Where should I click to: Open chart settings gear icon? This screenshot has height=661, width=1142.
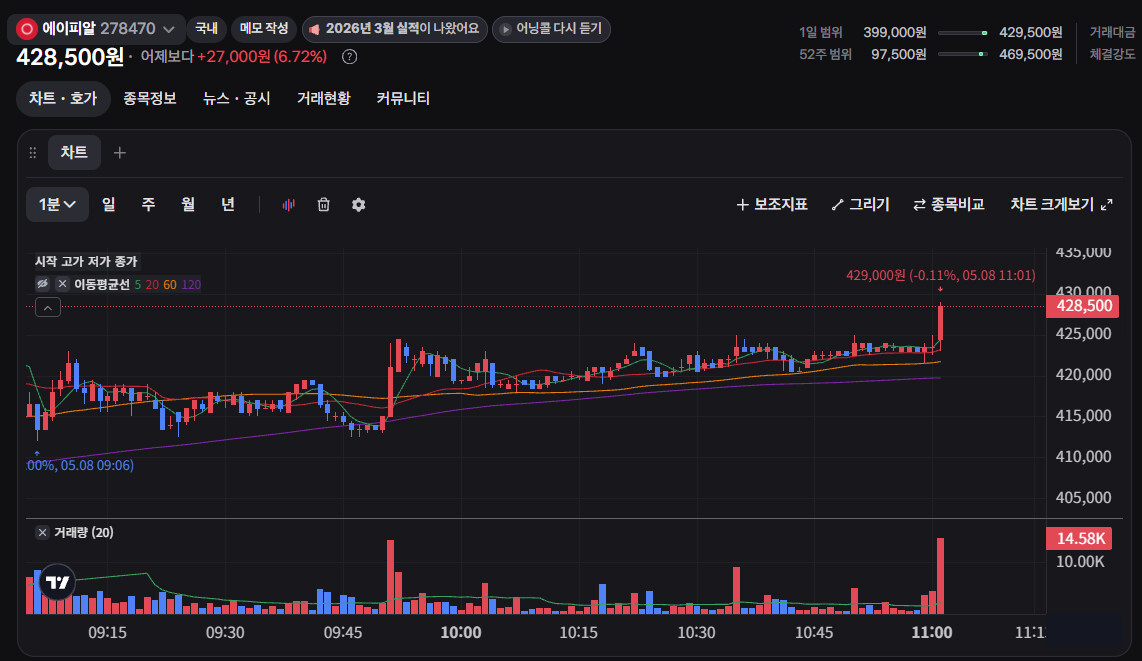358,205
